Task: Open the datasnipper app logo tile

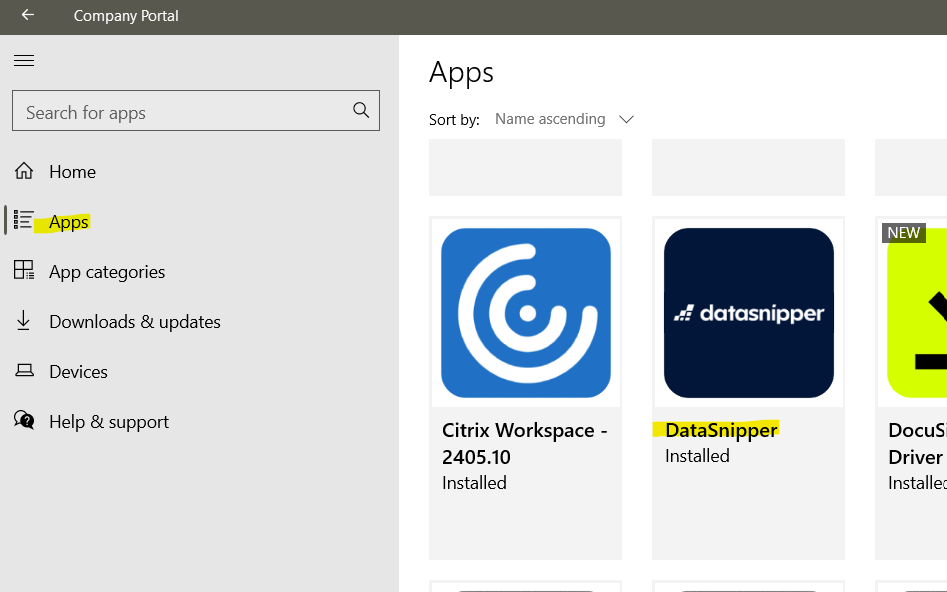Action: (x=748, y=313)
